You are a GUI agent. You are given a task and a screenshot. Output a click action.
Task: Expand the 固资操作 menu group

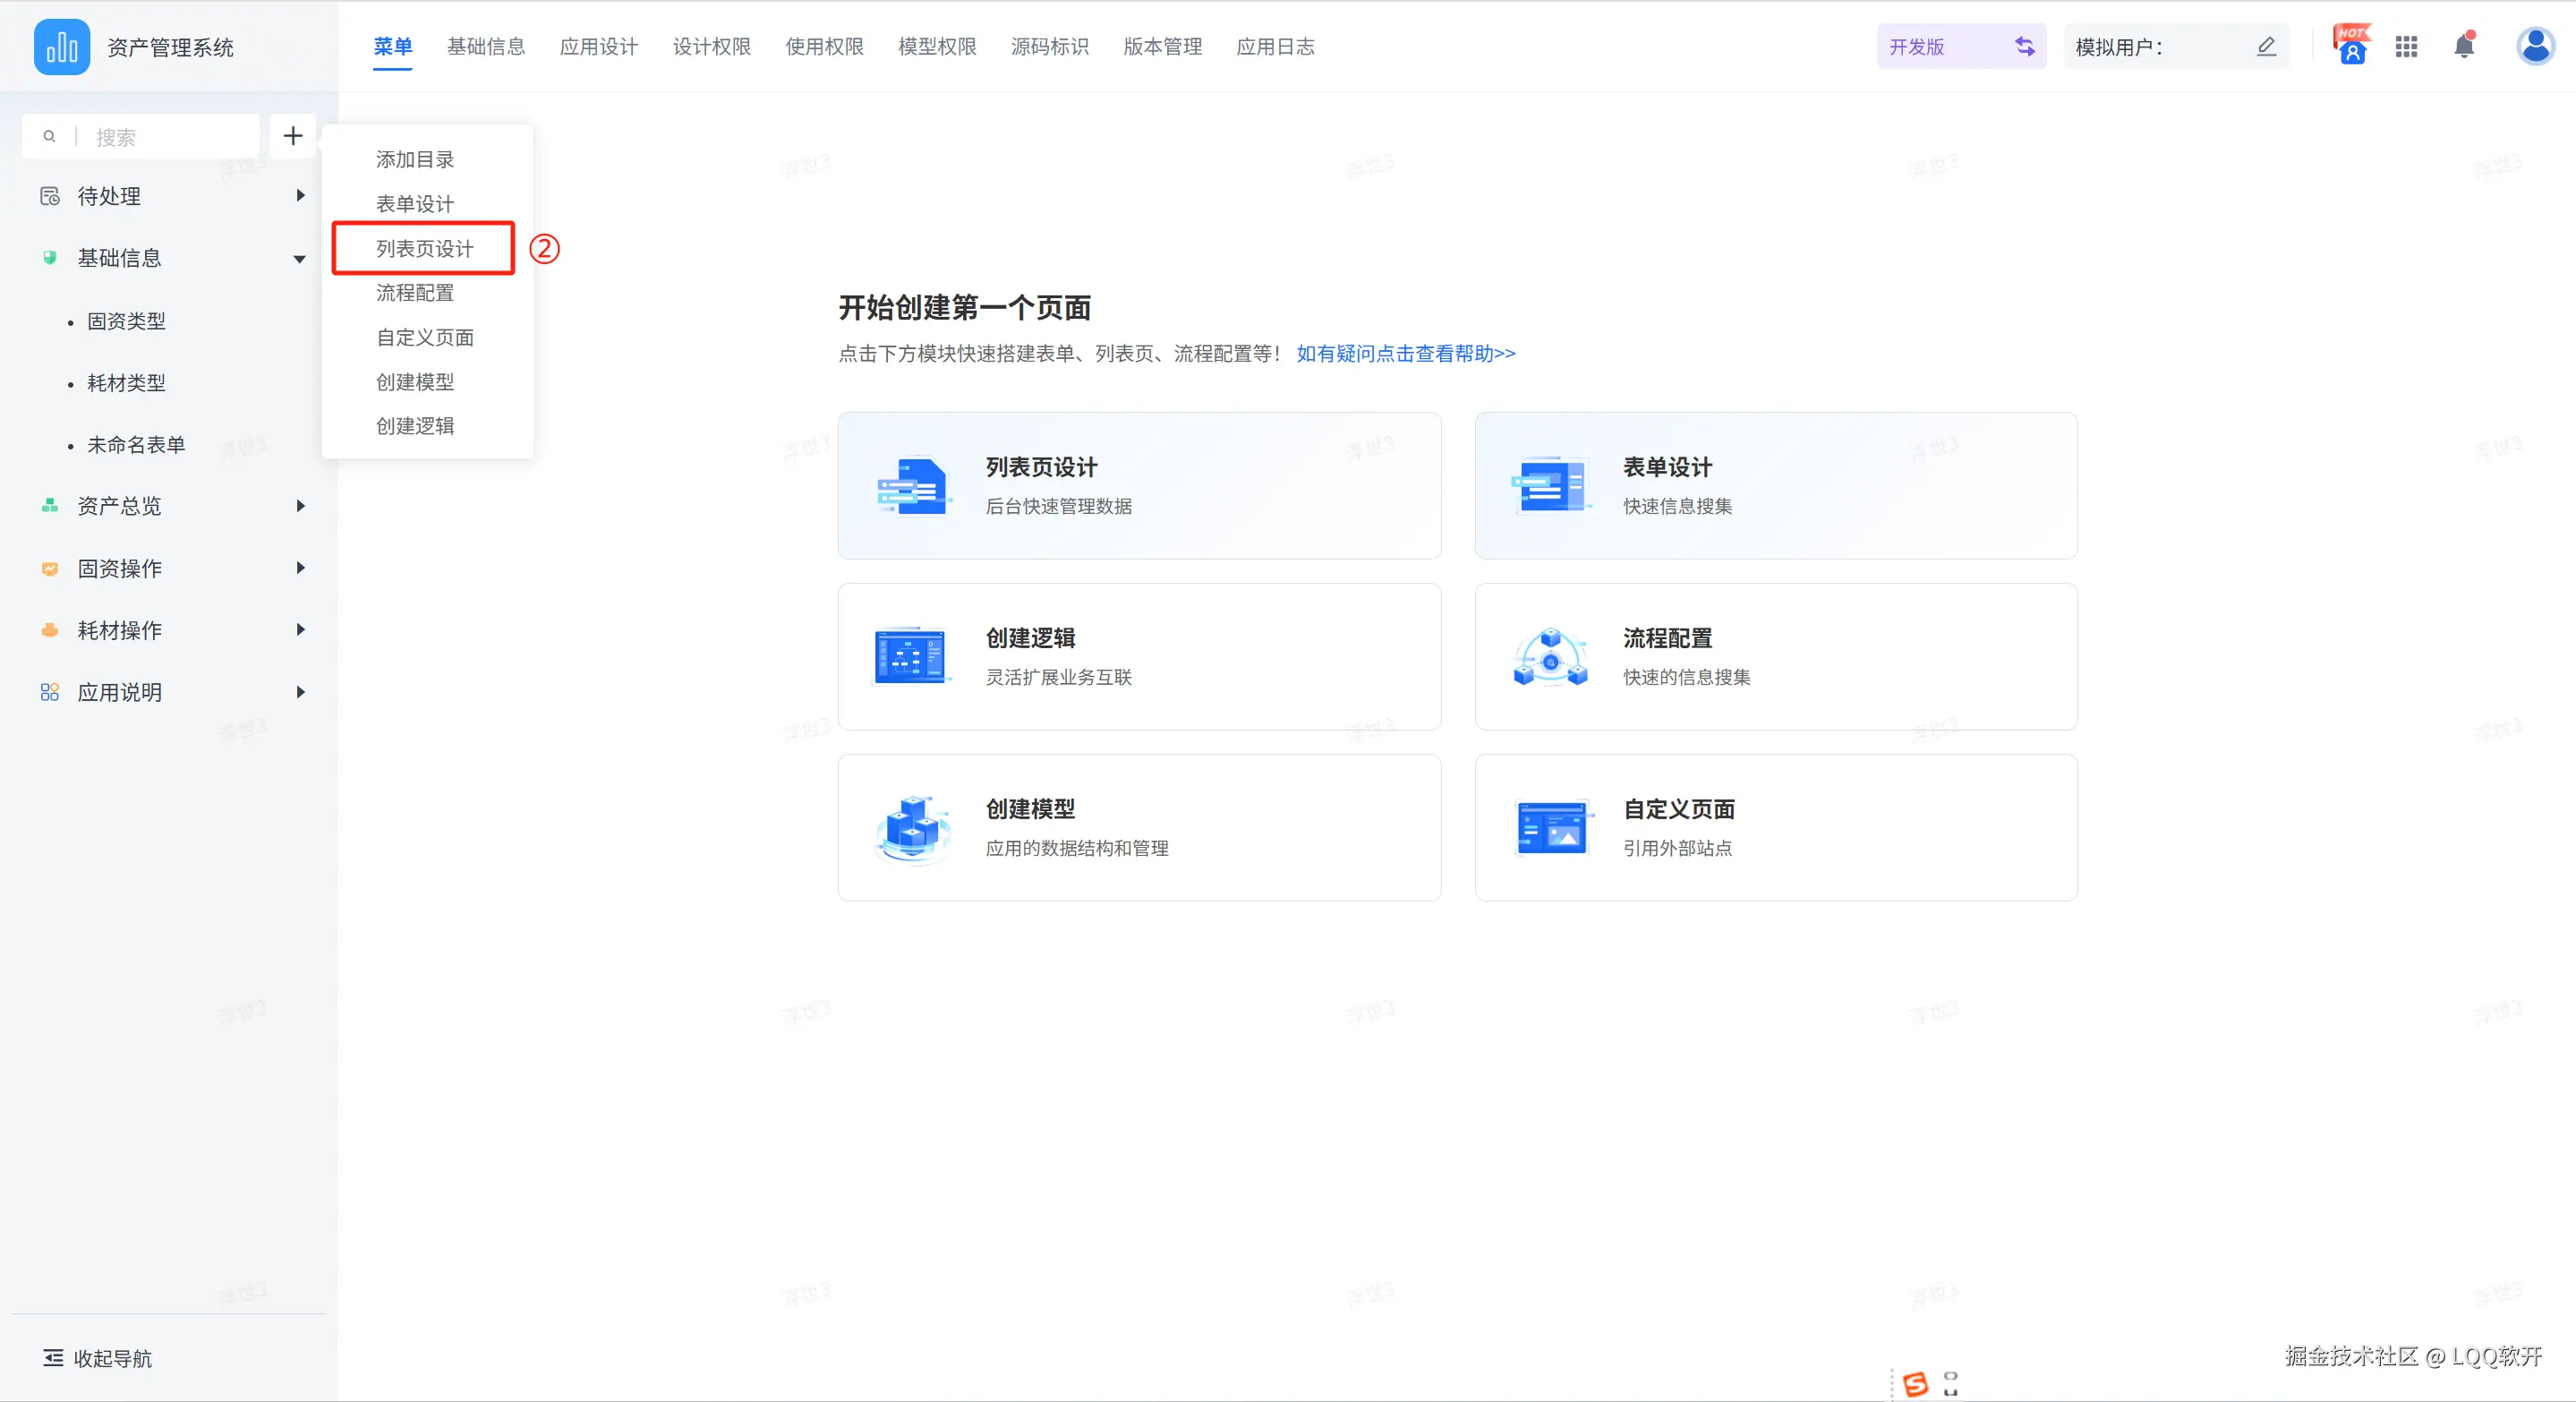tap(299, 568)
